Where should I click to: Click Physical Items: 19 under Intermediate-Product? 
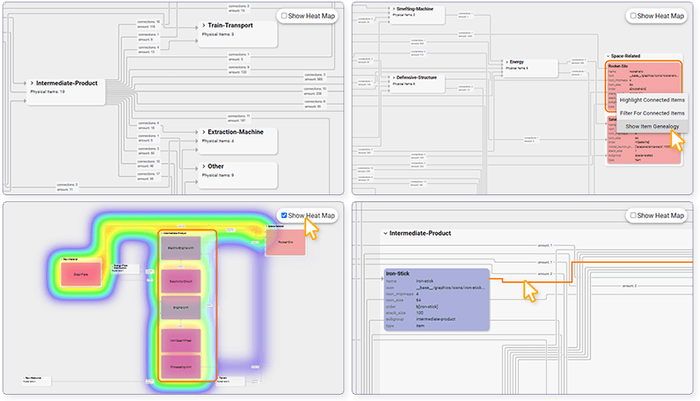(x=47, y=92)
